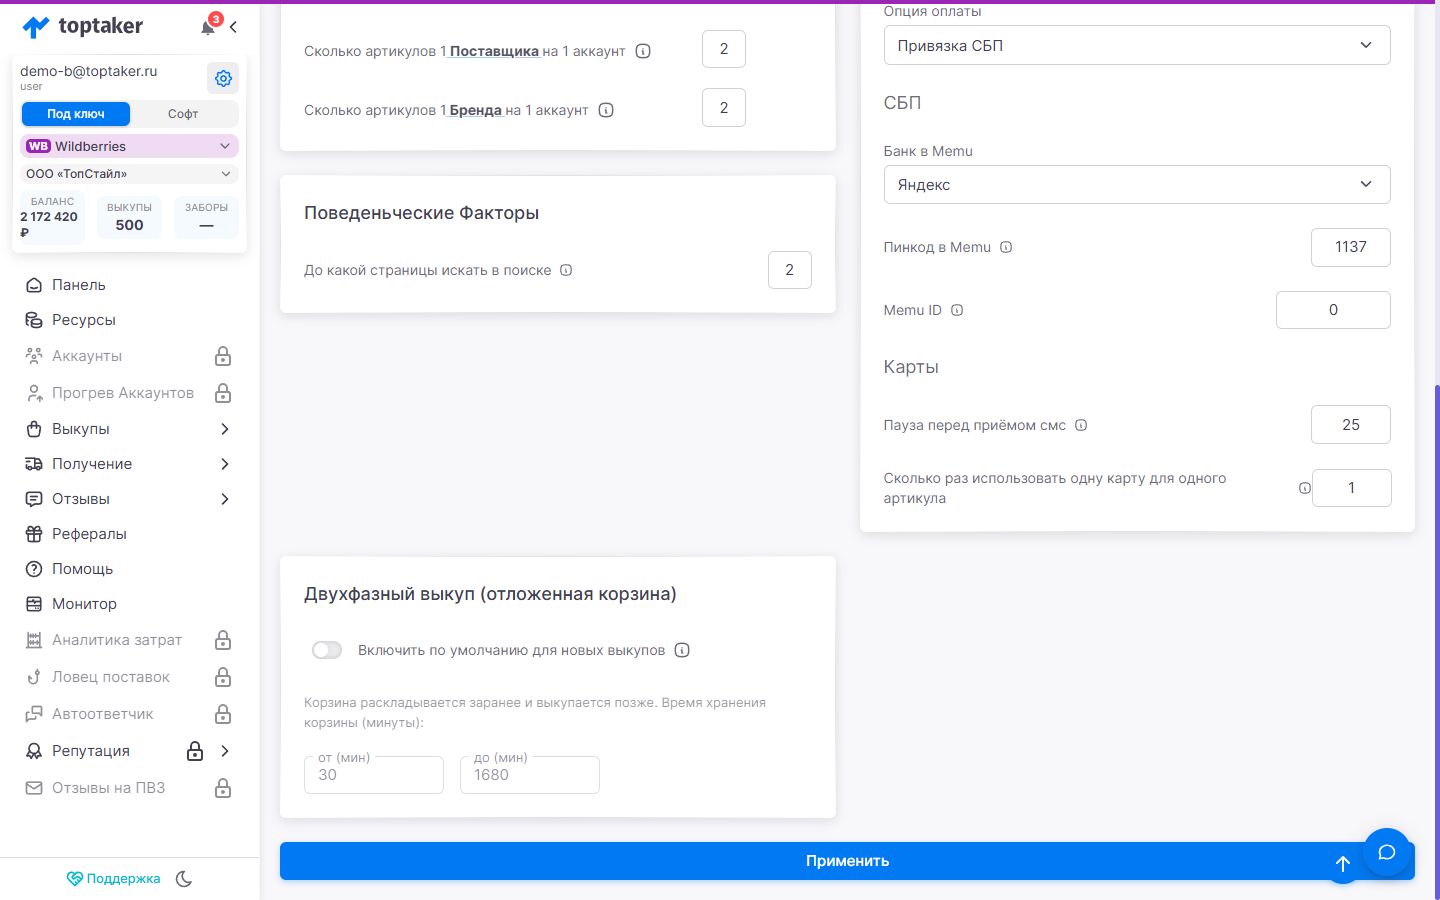Show info icon next to Memu ID
1440x900 pixels.
click(x=957, y=310)
